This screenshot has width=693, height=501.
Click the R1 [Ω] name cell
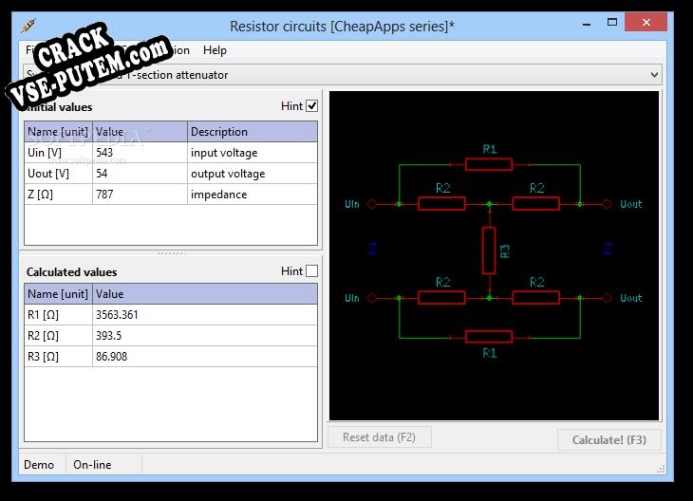[58, 315]
